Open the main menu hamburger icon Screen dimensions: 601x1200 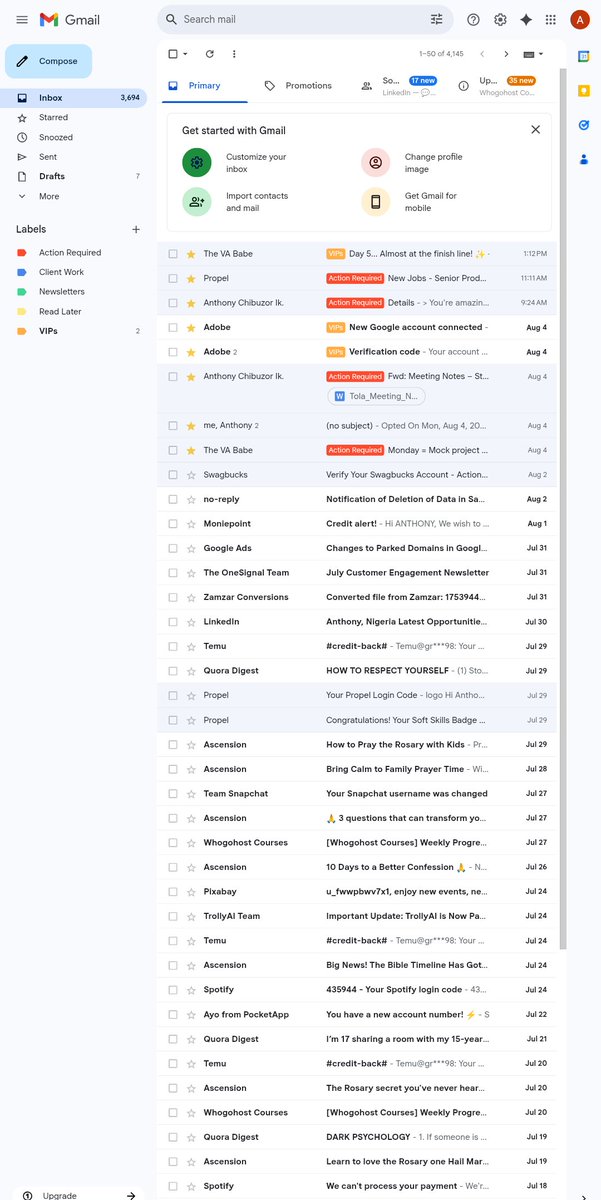(22, 20)
